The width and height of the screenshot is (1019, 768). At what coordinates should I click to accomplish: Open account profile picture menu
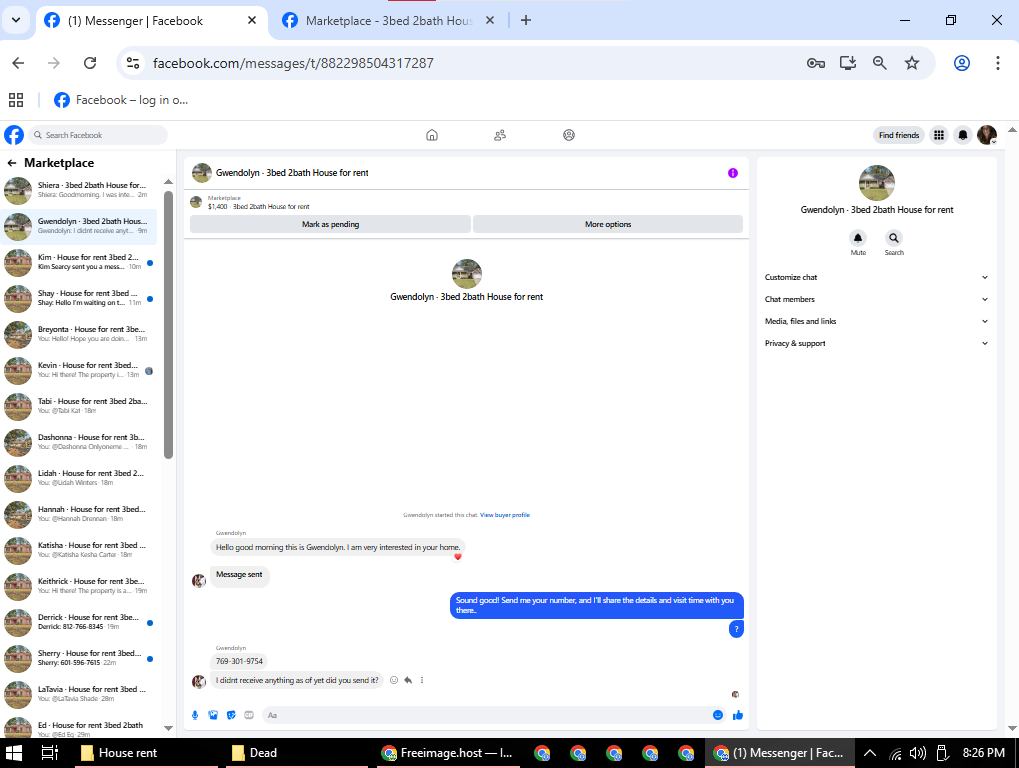[x=987, y=135]
